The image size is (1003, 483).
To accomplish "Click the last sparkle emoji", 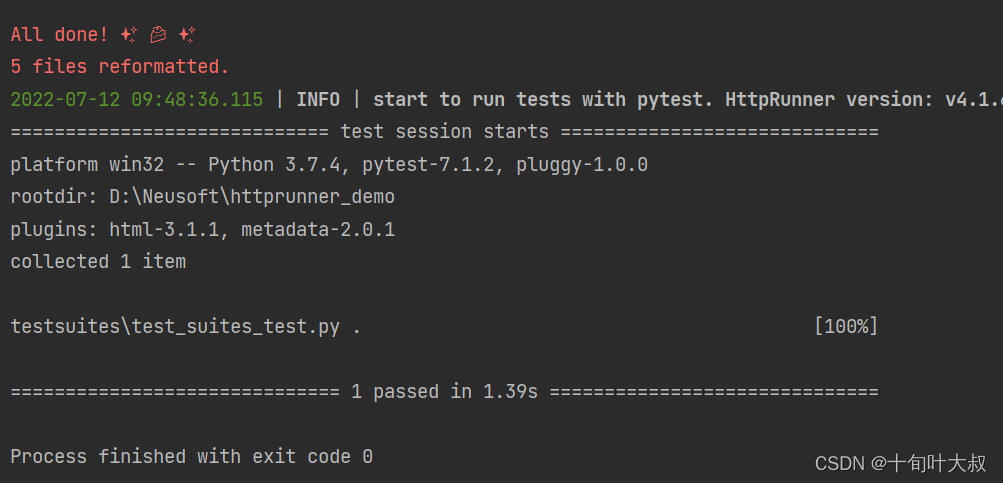I will pos(187,35).
